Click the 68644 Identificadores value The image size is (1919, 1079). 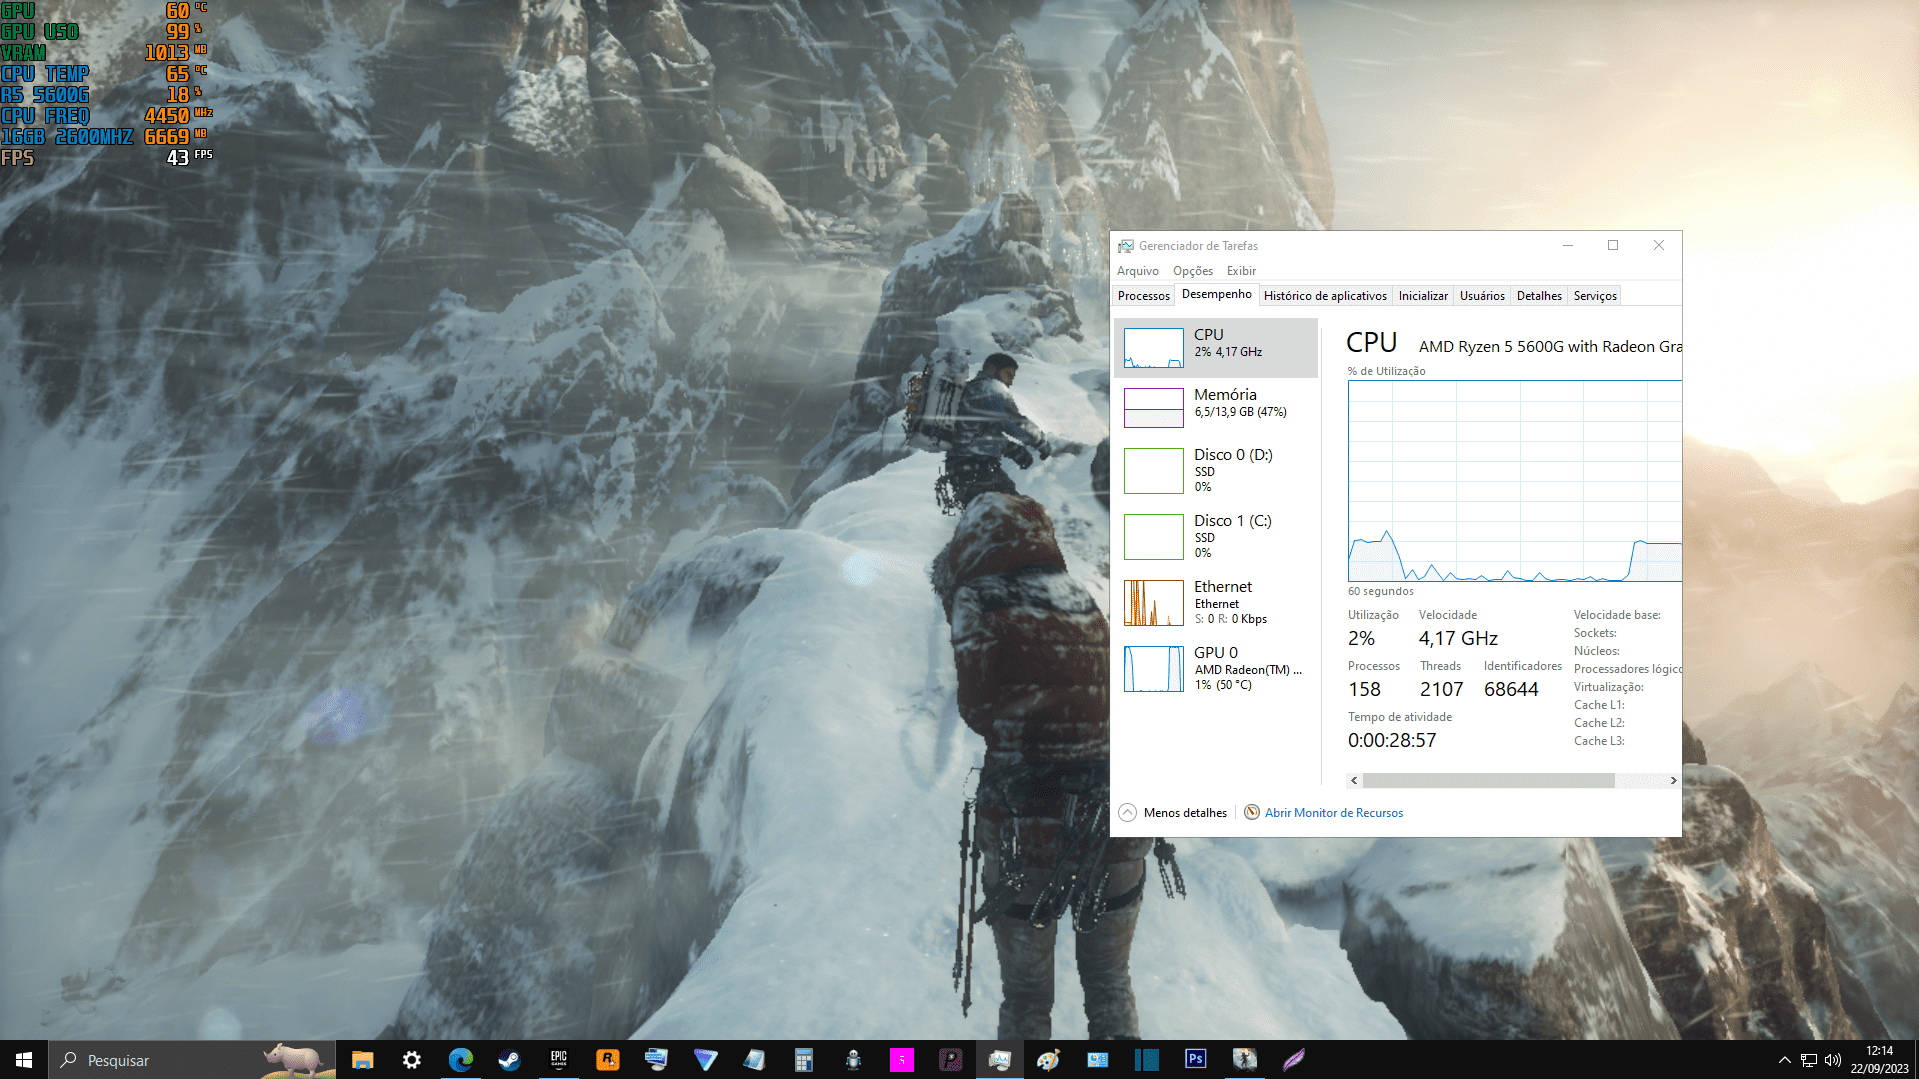(x=1511, y=689)
